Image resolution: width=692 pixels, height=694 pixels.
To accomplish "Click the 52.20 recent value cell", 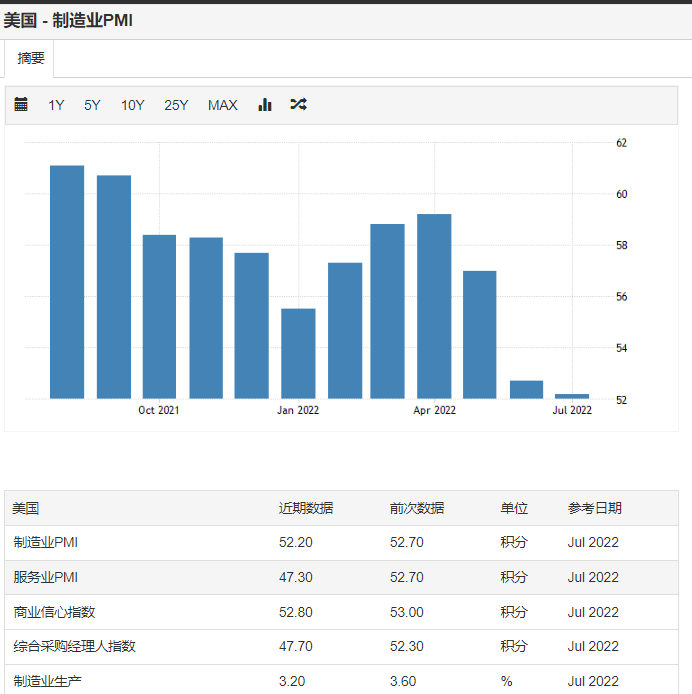I will 296,542.
